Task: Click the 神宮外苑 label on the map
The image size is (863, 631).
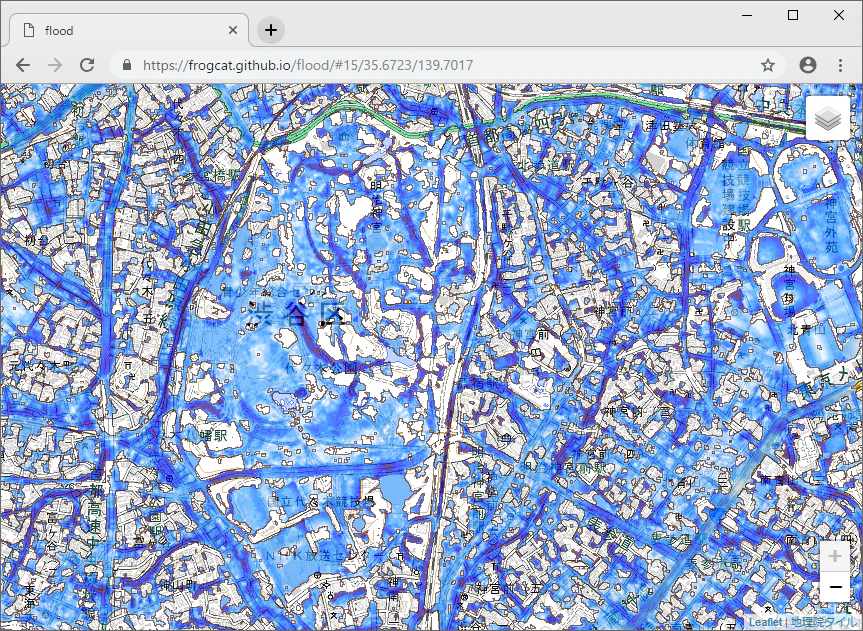Action: pyautogui.click(x=831, y=225)
